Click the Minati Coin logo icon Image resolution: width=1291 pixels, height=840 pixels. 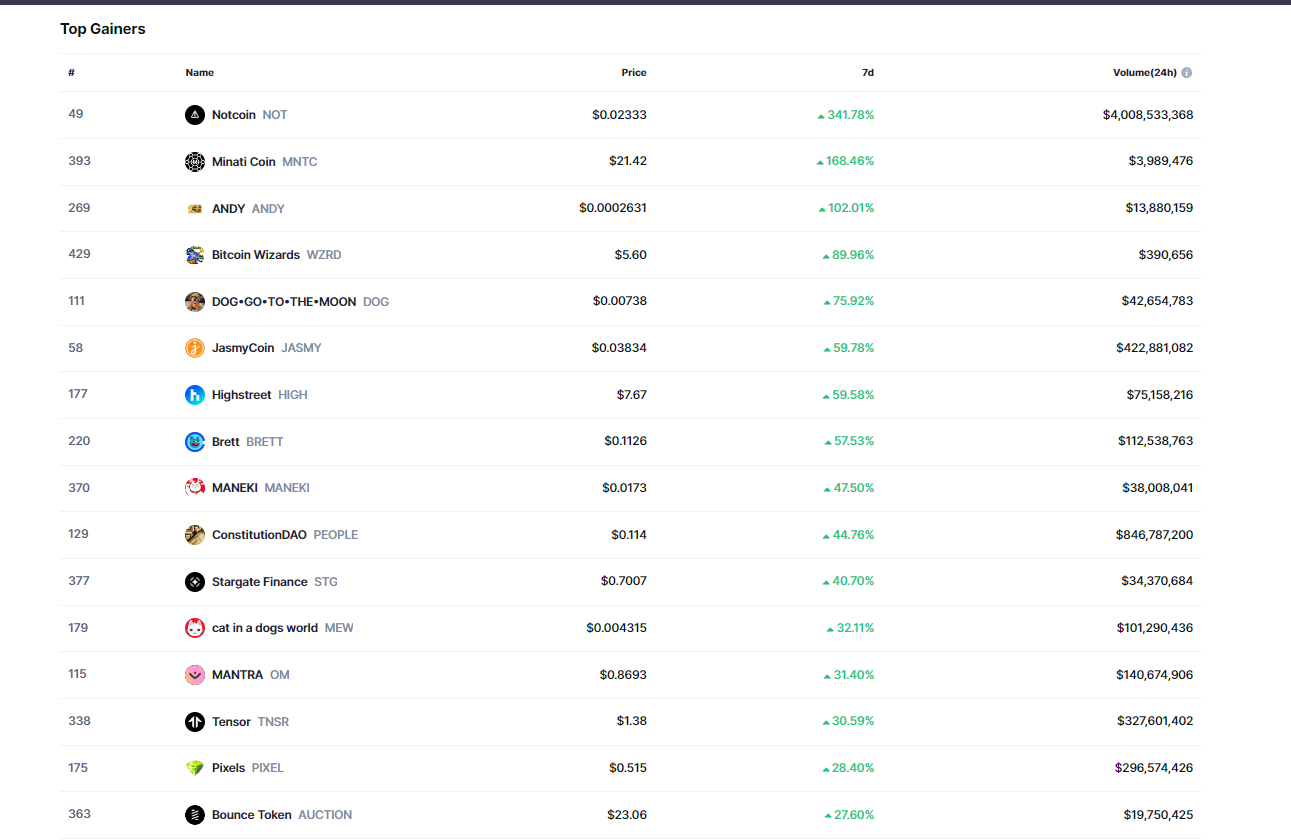[195, 162]
